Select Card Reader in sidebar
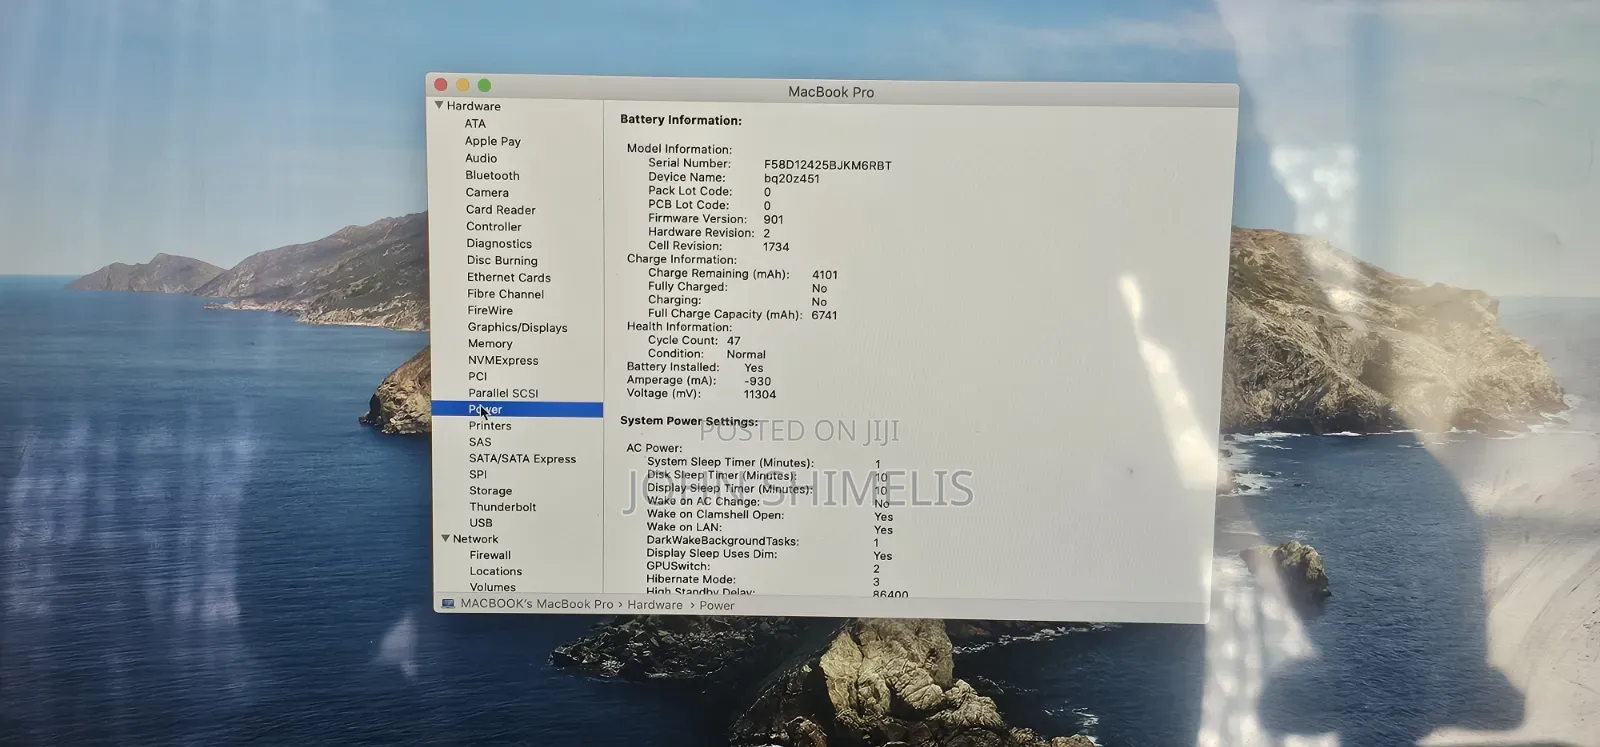1600x747 pixels. [501, 210]
